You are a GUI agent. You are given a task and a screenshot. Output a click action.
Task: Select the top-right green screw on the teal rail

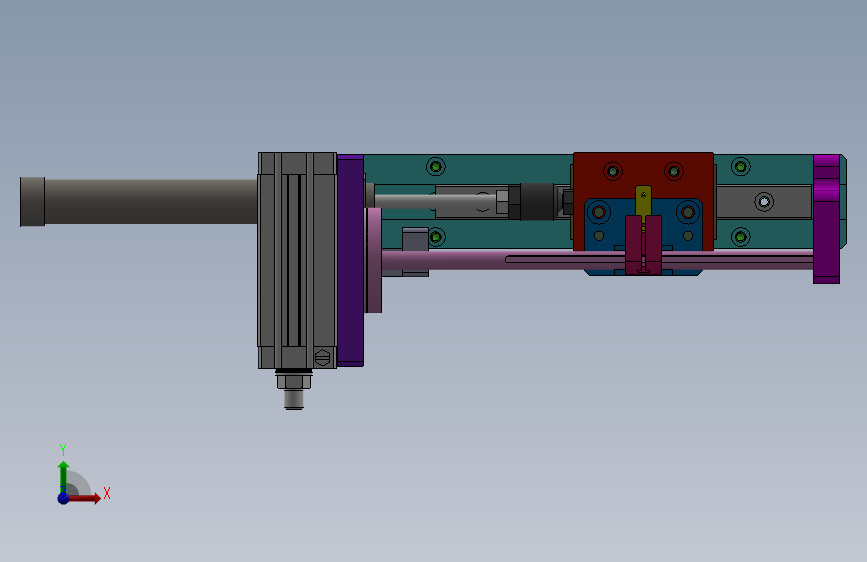(740, 166)
